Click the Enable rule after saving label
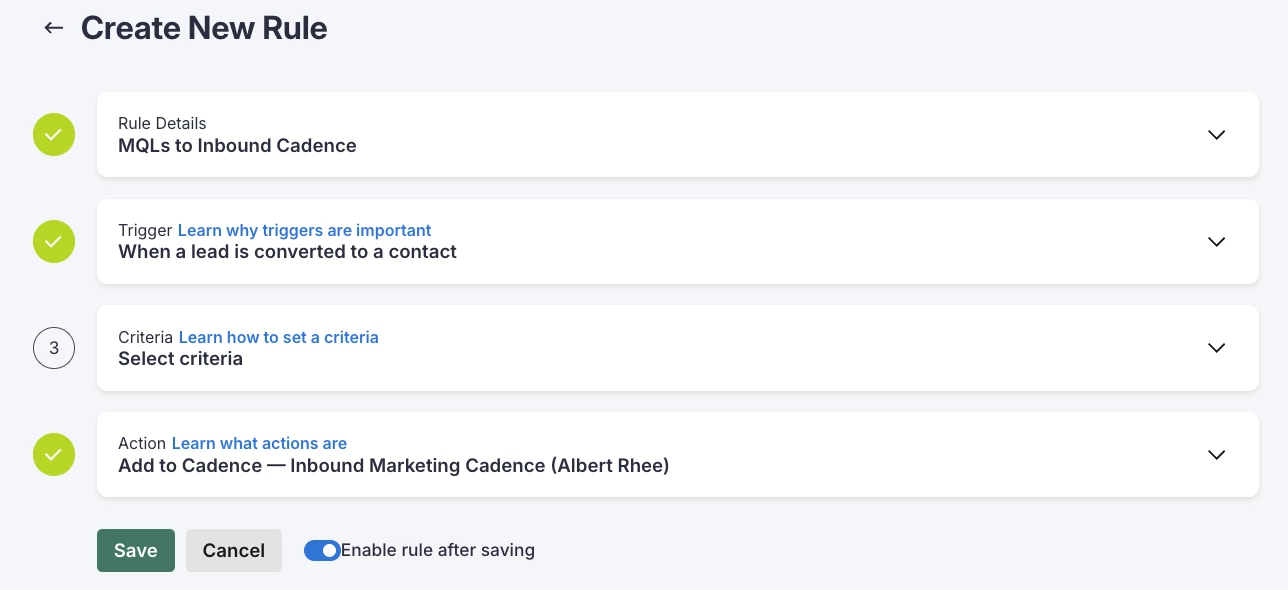Screen dimensions: 1288x590 438,550
